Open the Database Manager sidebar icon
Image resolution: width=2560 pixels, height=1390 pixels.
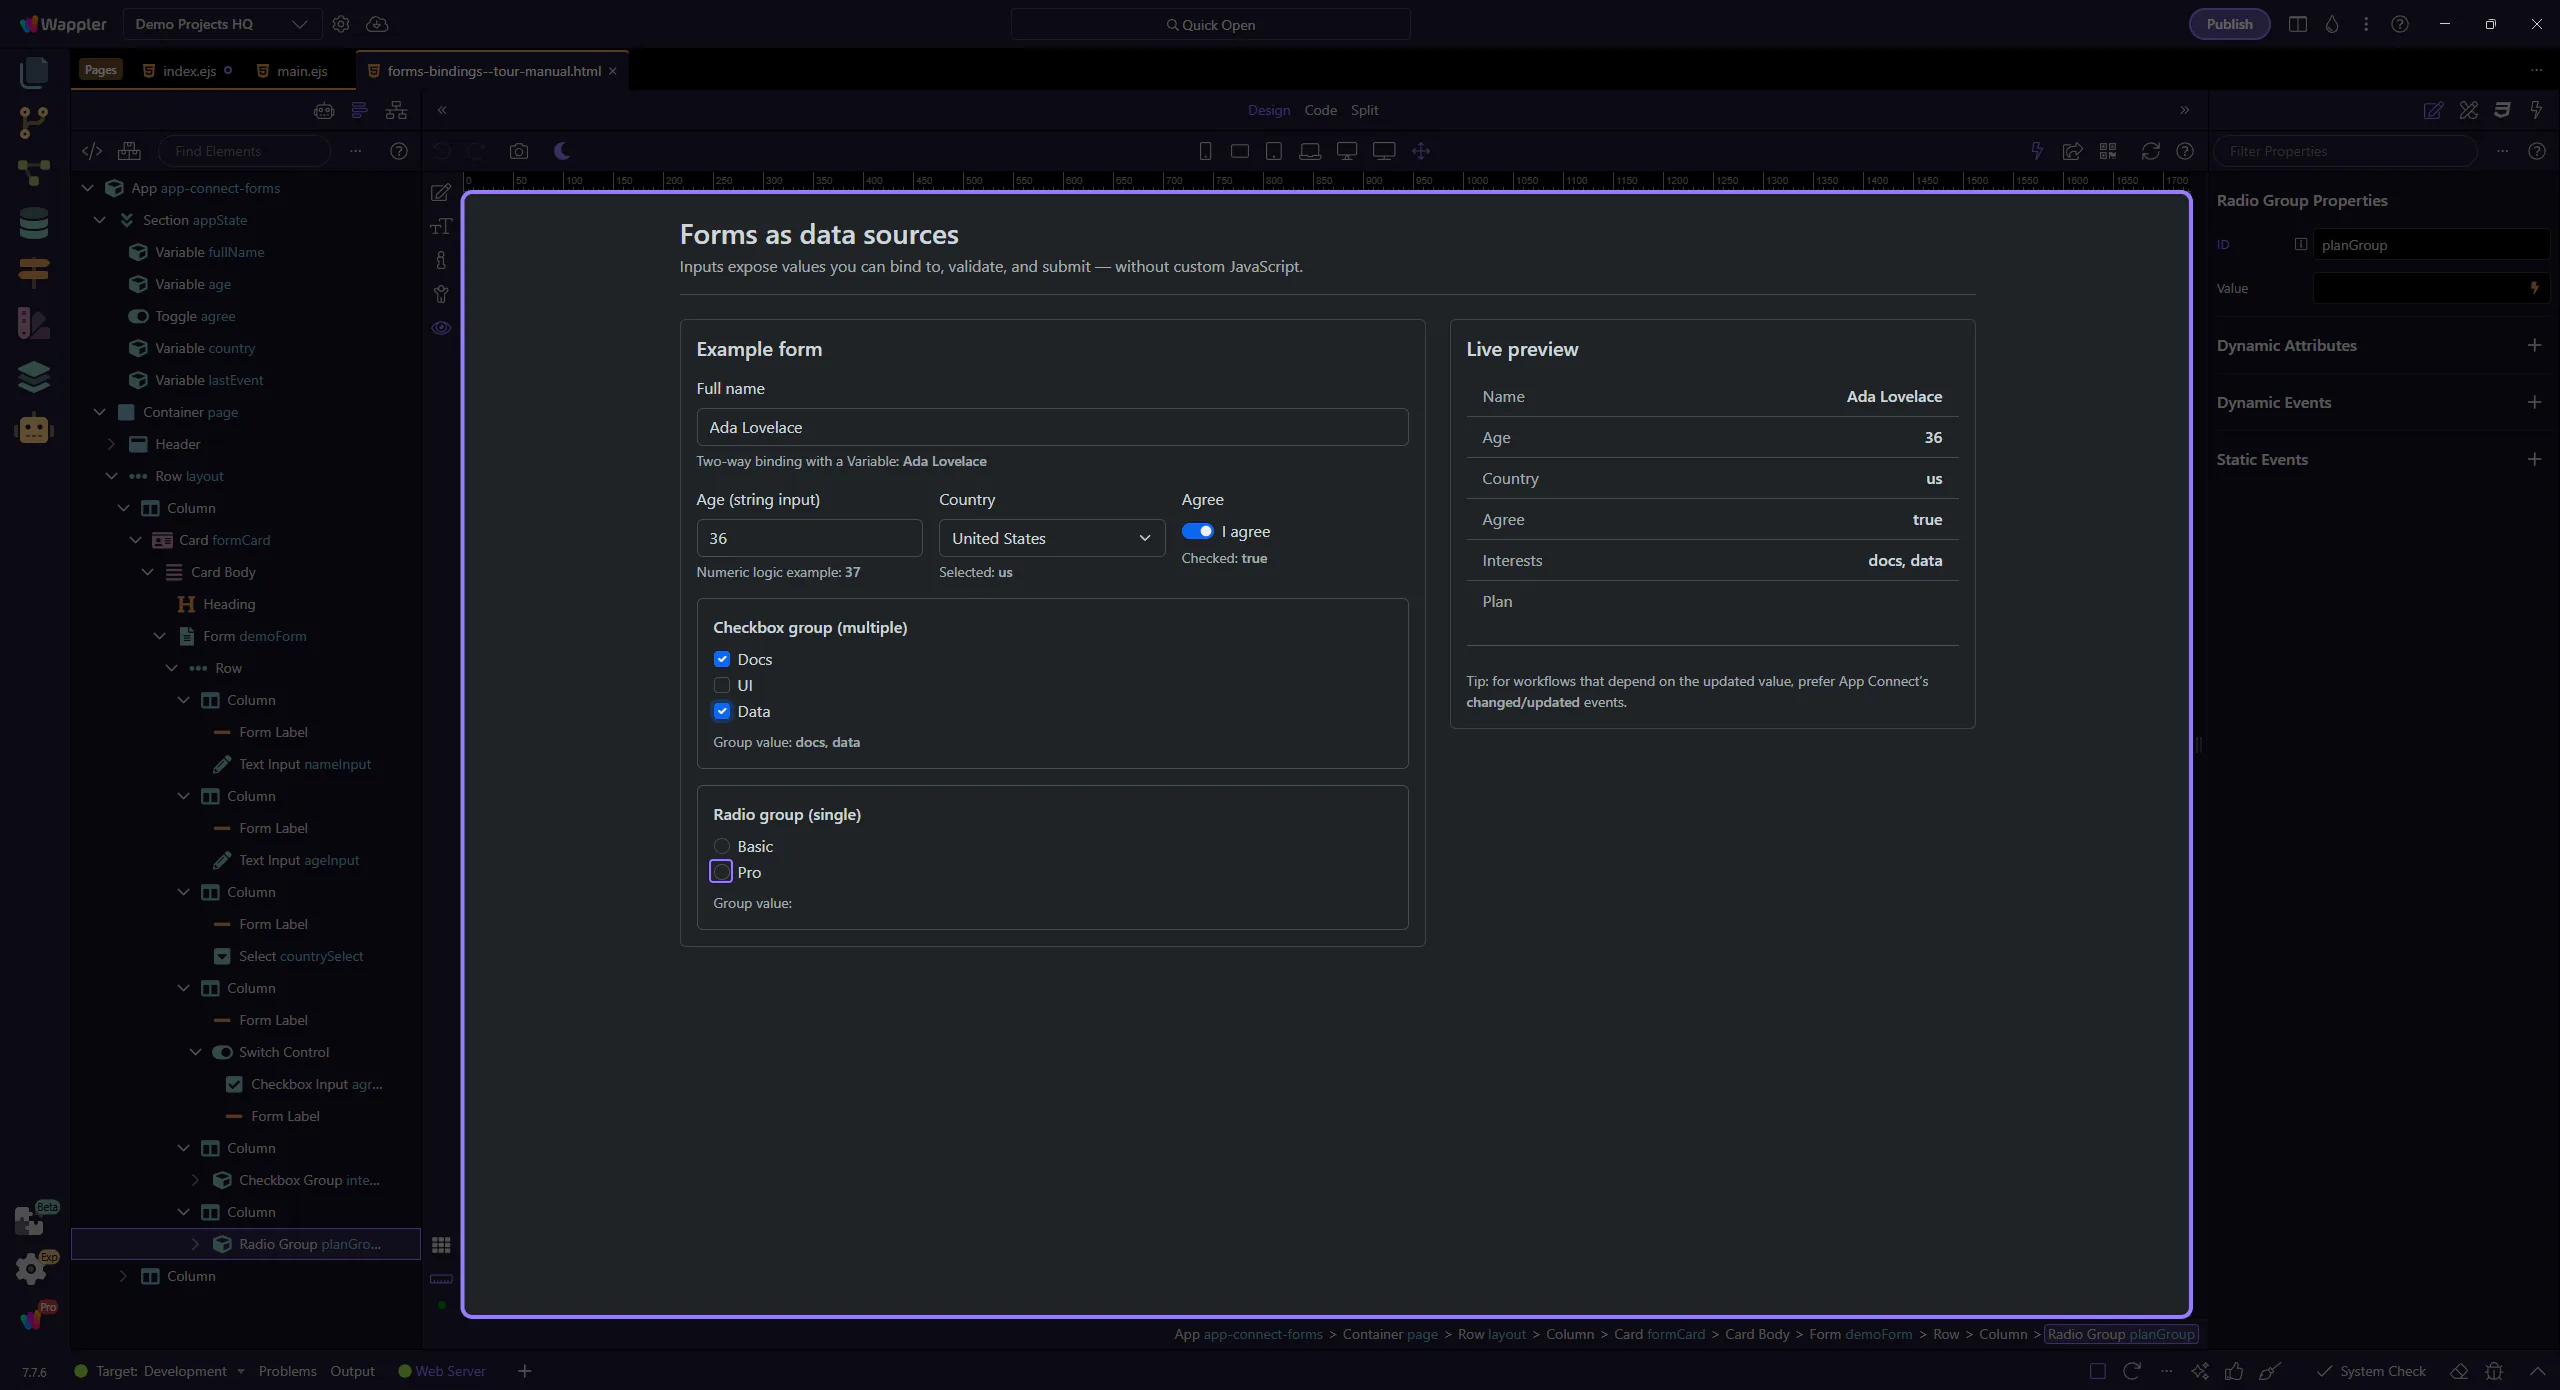pos(33,222)
